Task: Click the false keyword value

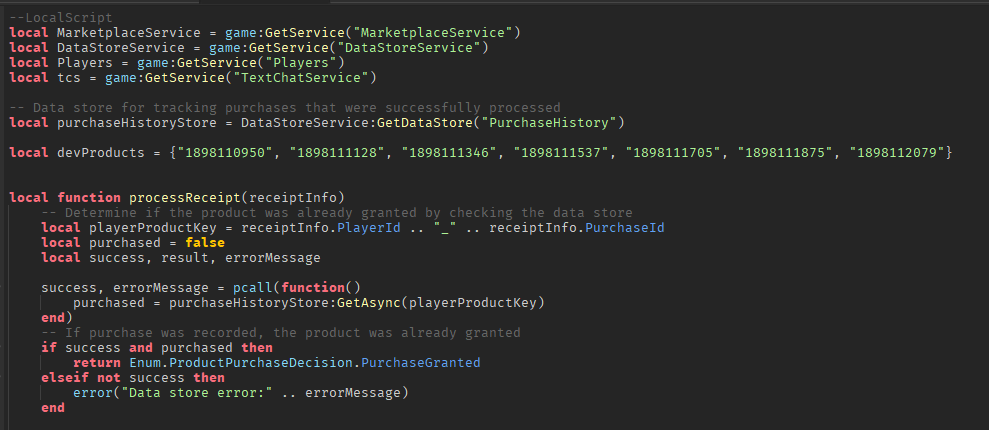Action: click(x=205, y=243)
